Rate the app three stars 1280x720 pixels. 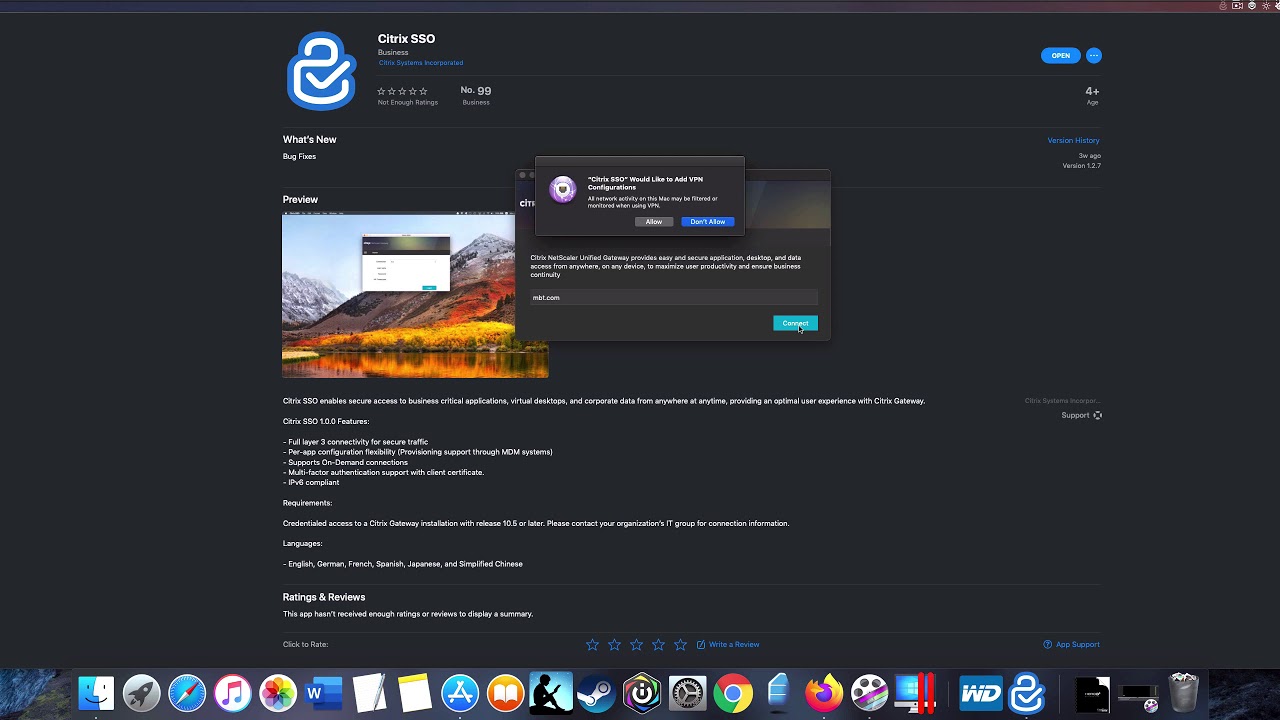pos(636,645)
